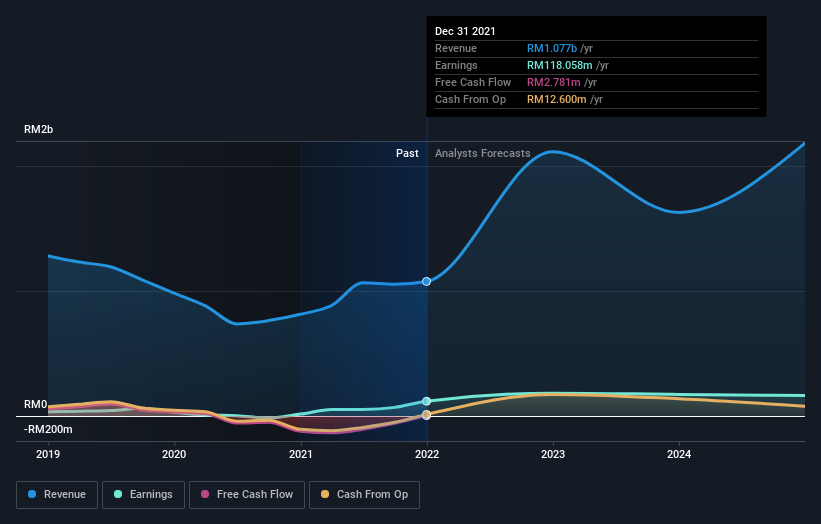Click the RM12.600m cash from op value
821x524 pixels.
pos(557,99)
